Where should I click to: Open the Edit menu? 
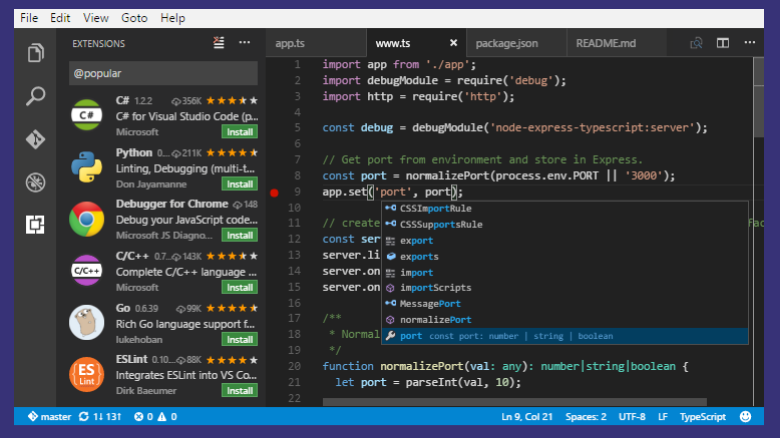tap(60, 18)
